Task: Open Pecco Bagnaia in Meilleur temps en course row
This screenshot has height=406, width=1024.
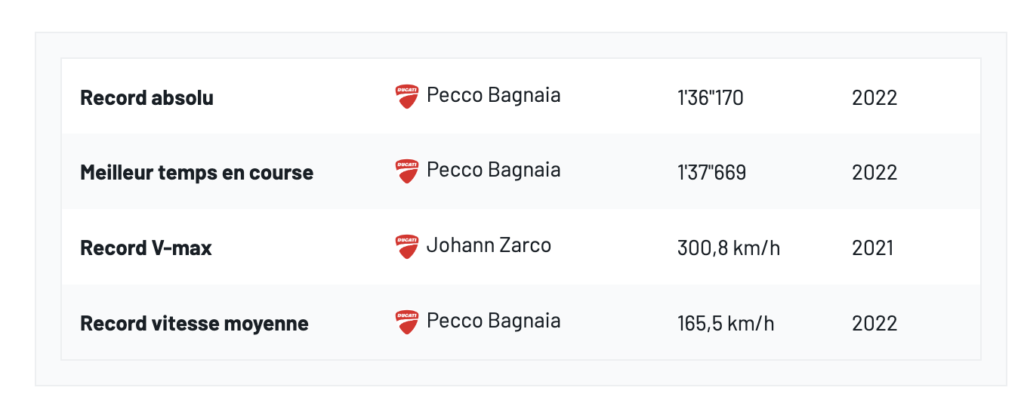Action: (x=493, y=171)
